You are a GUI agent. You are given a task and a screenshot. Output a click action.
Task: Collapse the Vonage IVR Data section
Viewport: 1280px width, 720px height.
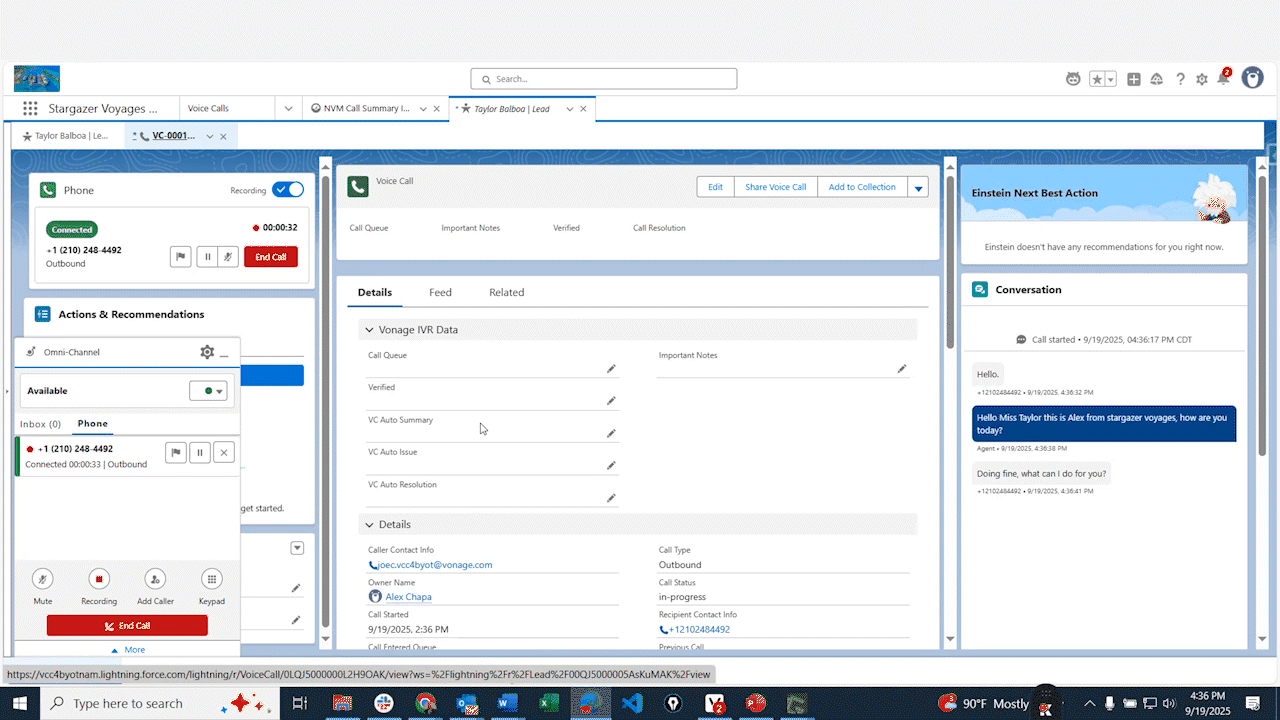(x=369, y=328)
